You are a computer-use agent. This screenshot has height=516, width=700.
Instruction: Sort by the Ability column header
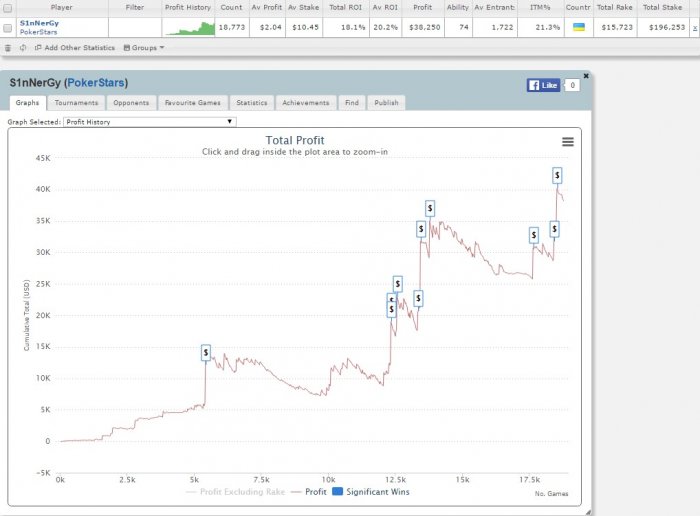pyautogui.click(x=458, y=8)
